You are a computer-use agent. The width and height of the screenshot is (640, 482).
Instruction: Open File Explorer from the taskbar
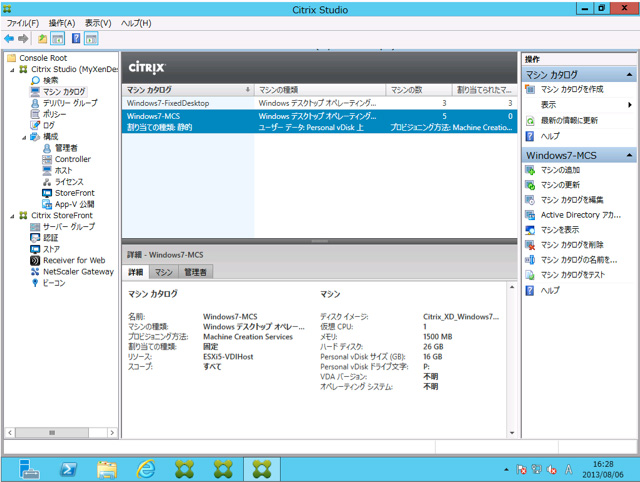coord(107,469)
